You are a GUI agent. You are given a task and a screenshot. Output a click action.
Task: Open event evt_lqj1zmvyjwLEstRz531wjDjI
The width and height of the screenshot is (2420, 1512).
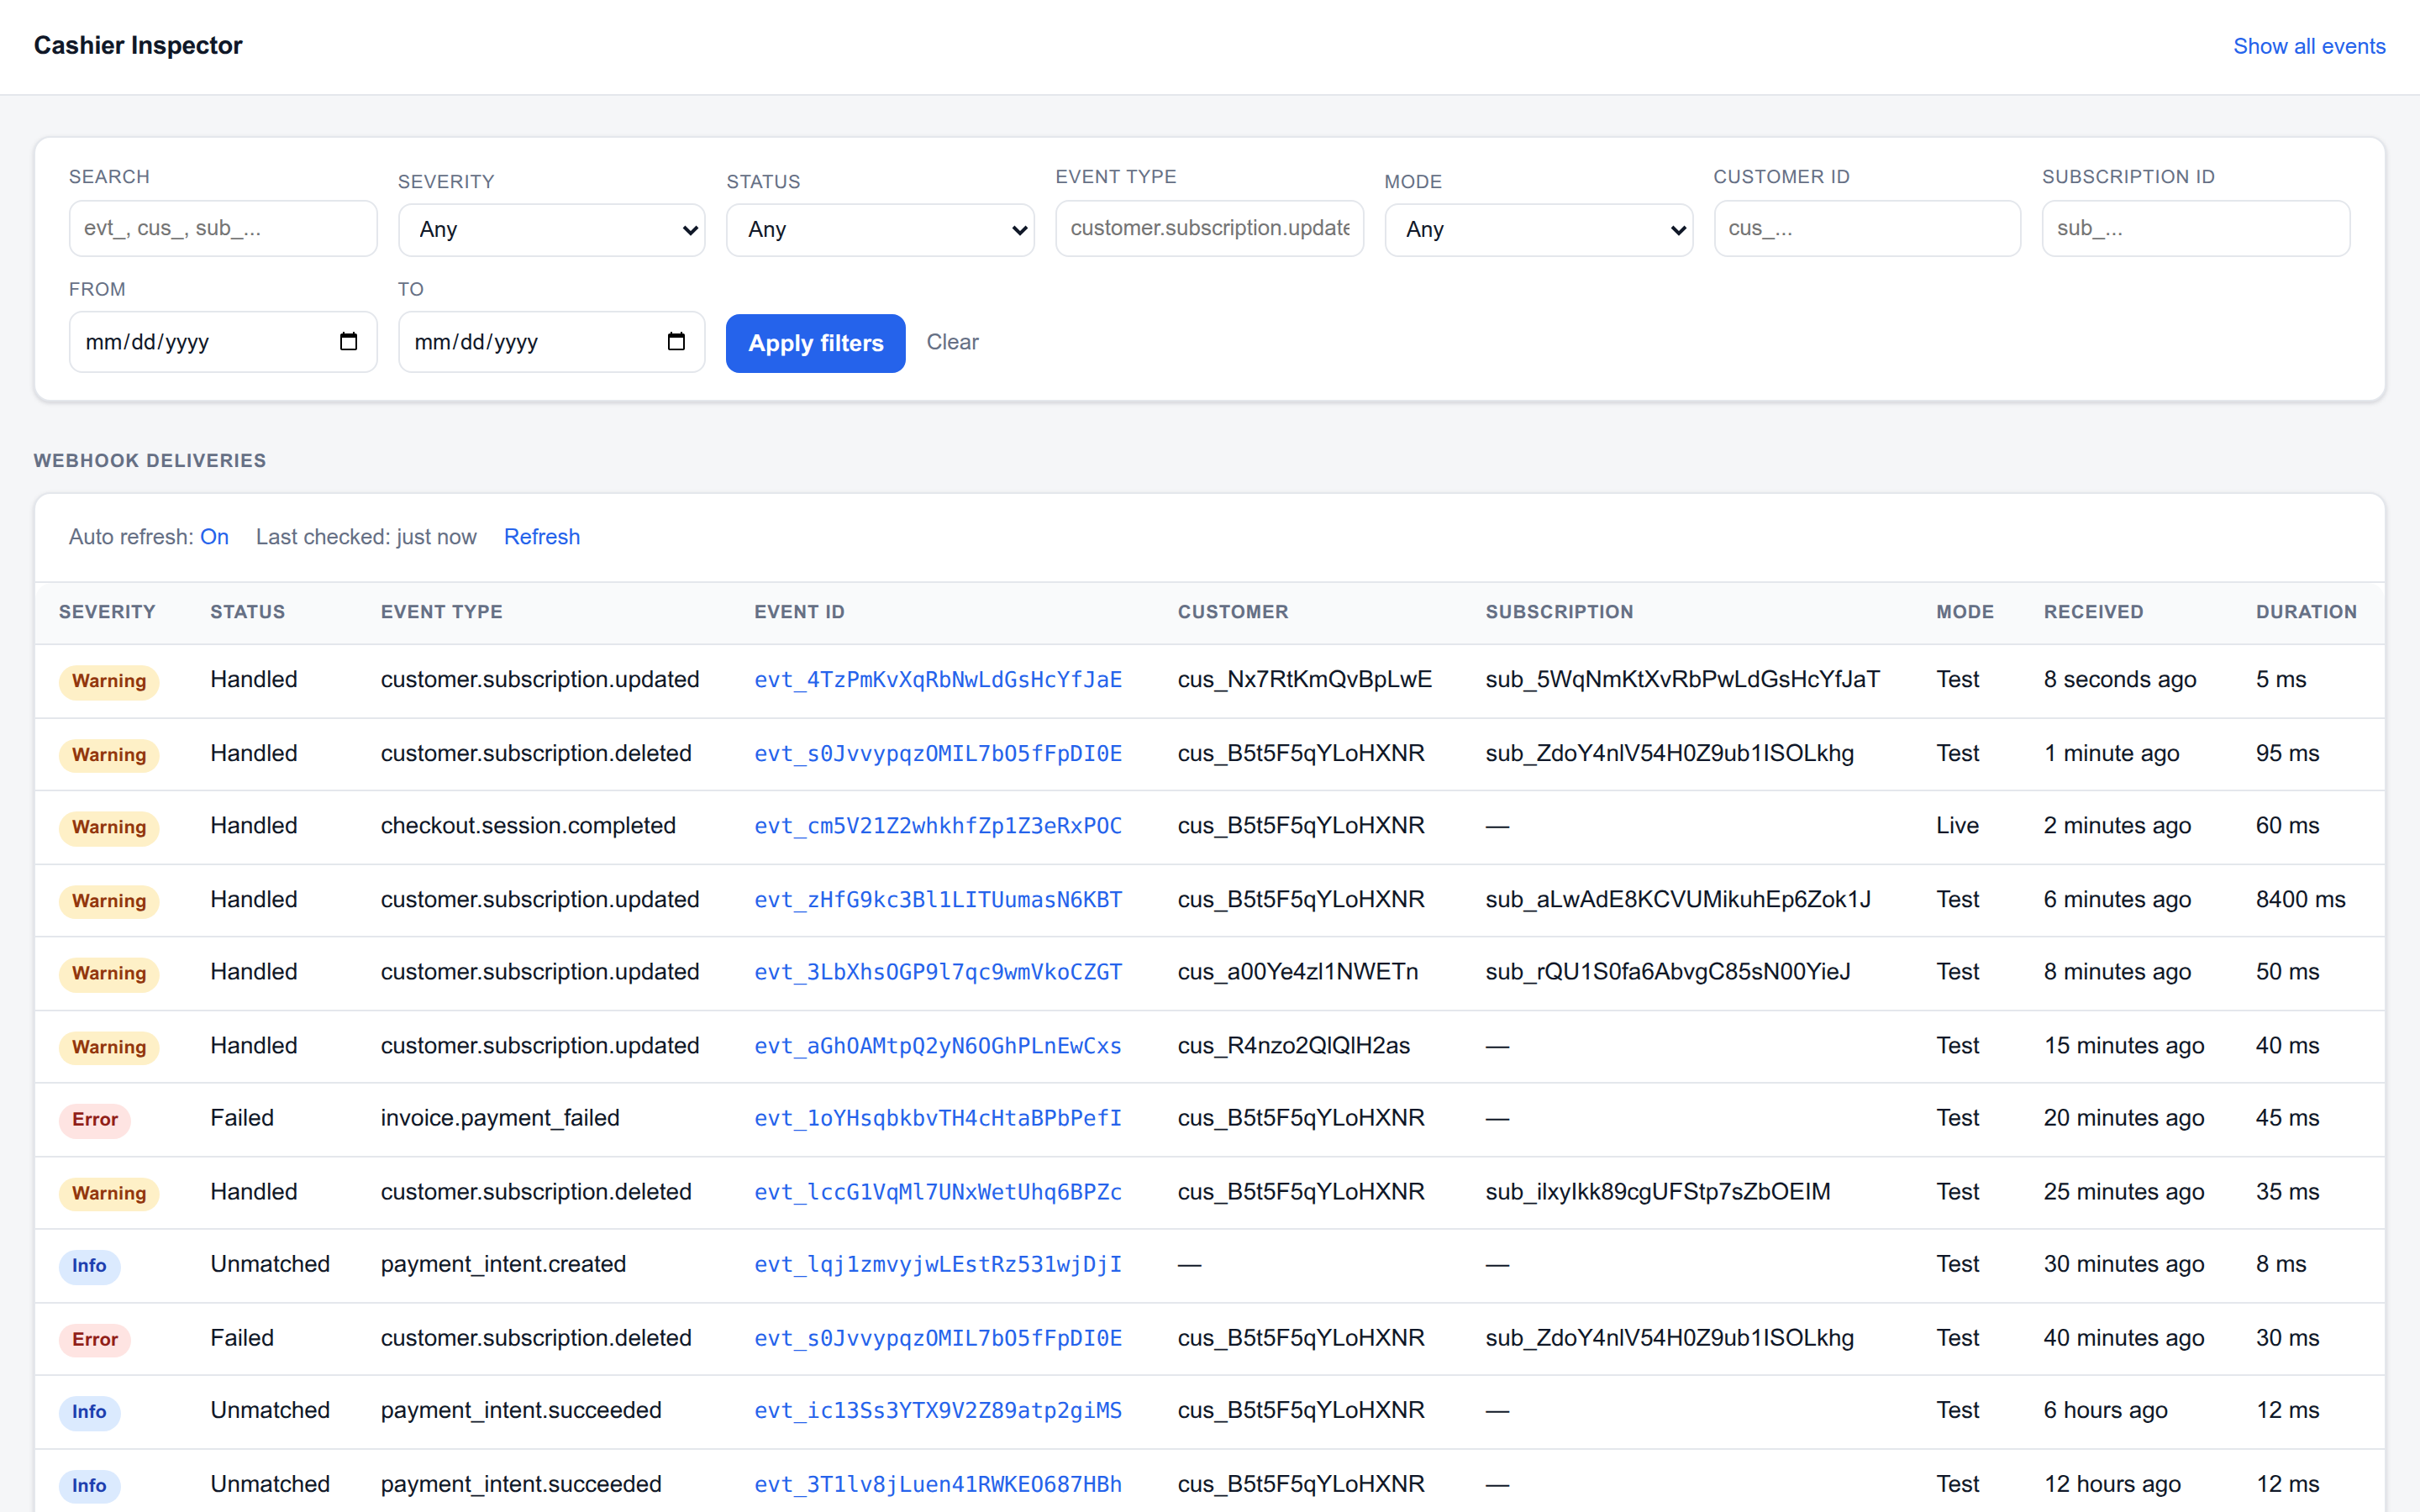[x=937, y=1264]
